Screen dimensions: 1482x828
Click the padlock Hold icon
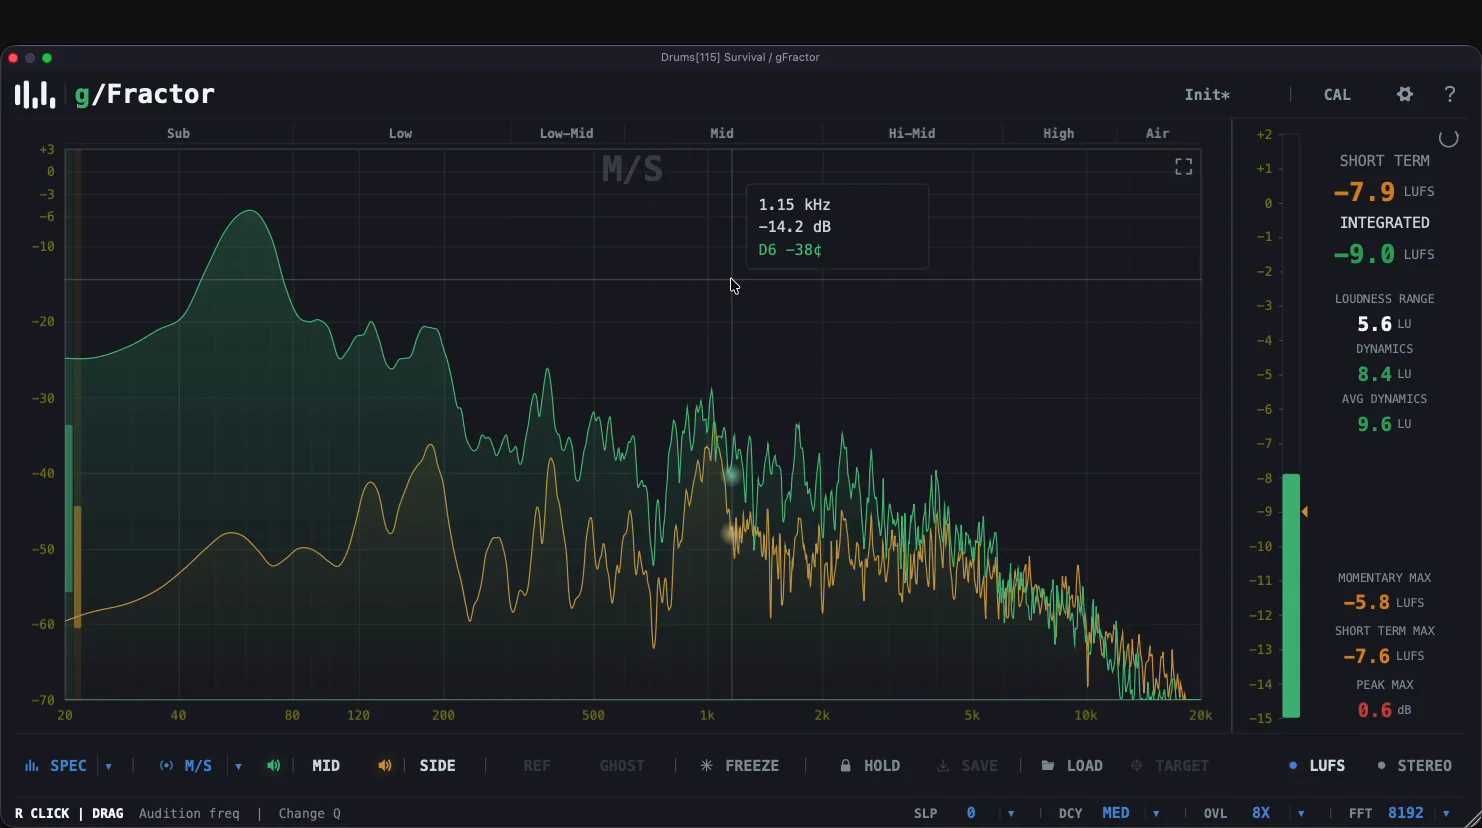(x=845, y=766)
